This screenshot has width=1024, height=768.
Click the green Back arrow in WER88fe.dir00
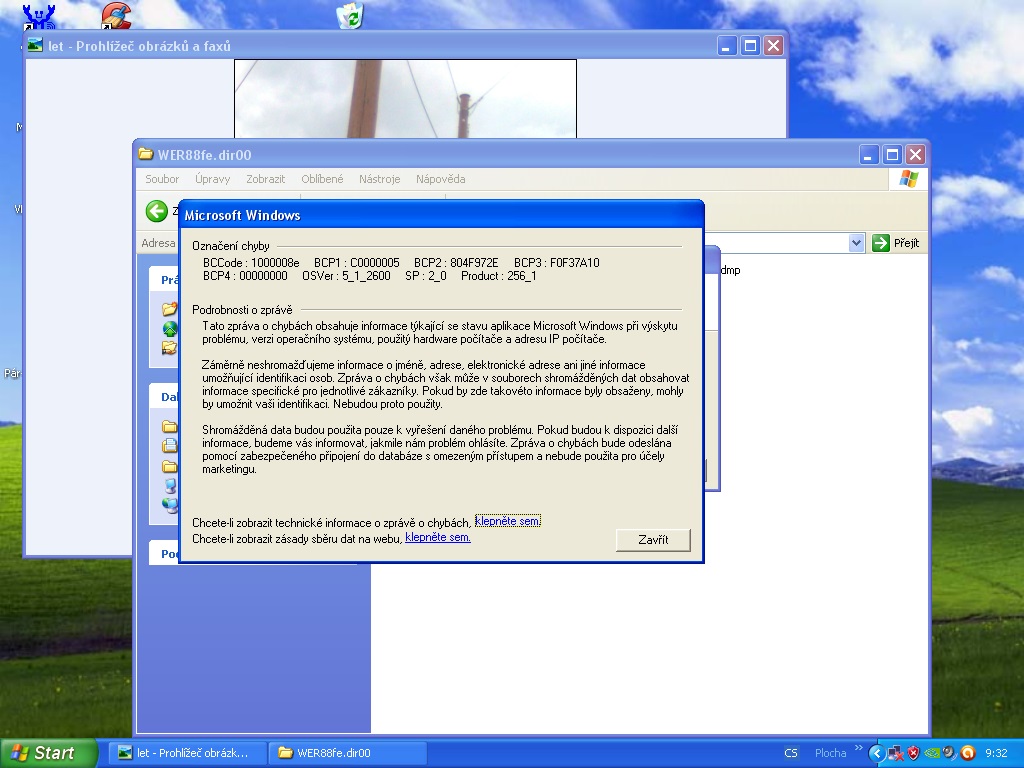157,211
